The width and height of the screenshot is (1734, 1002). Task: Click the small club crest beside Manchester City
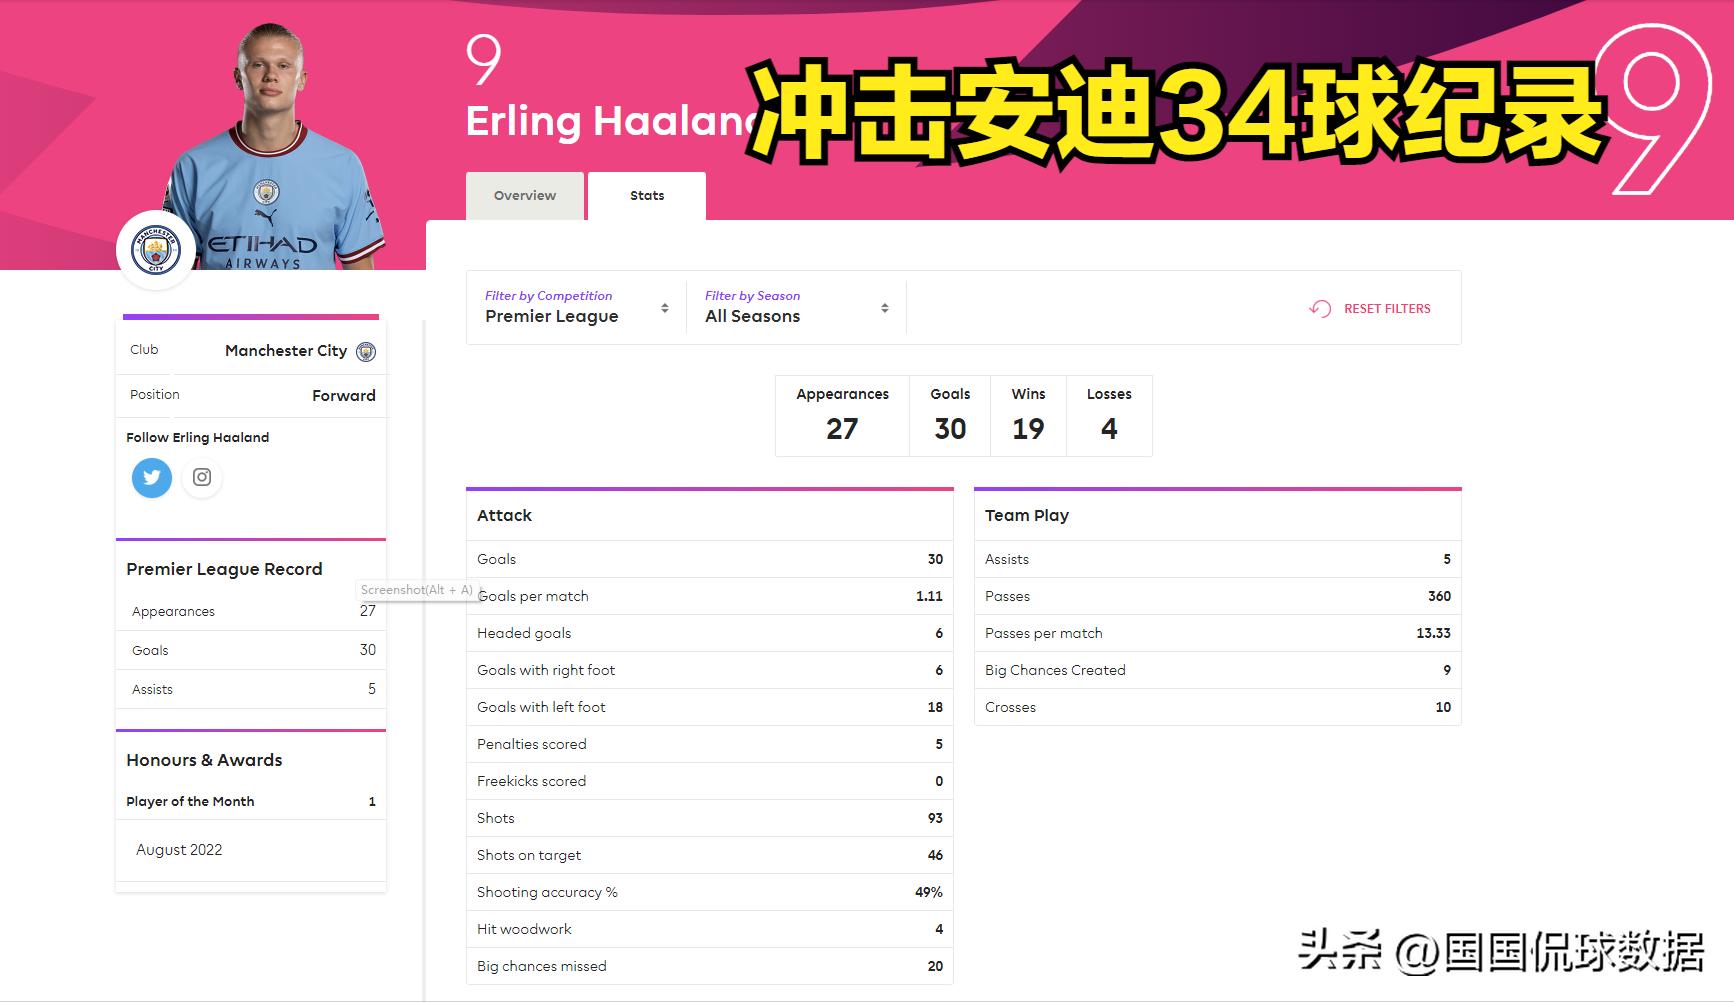coord(366,352)
